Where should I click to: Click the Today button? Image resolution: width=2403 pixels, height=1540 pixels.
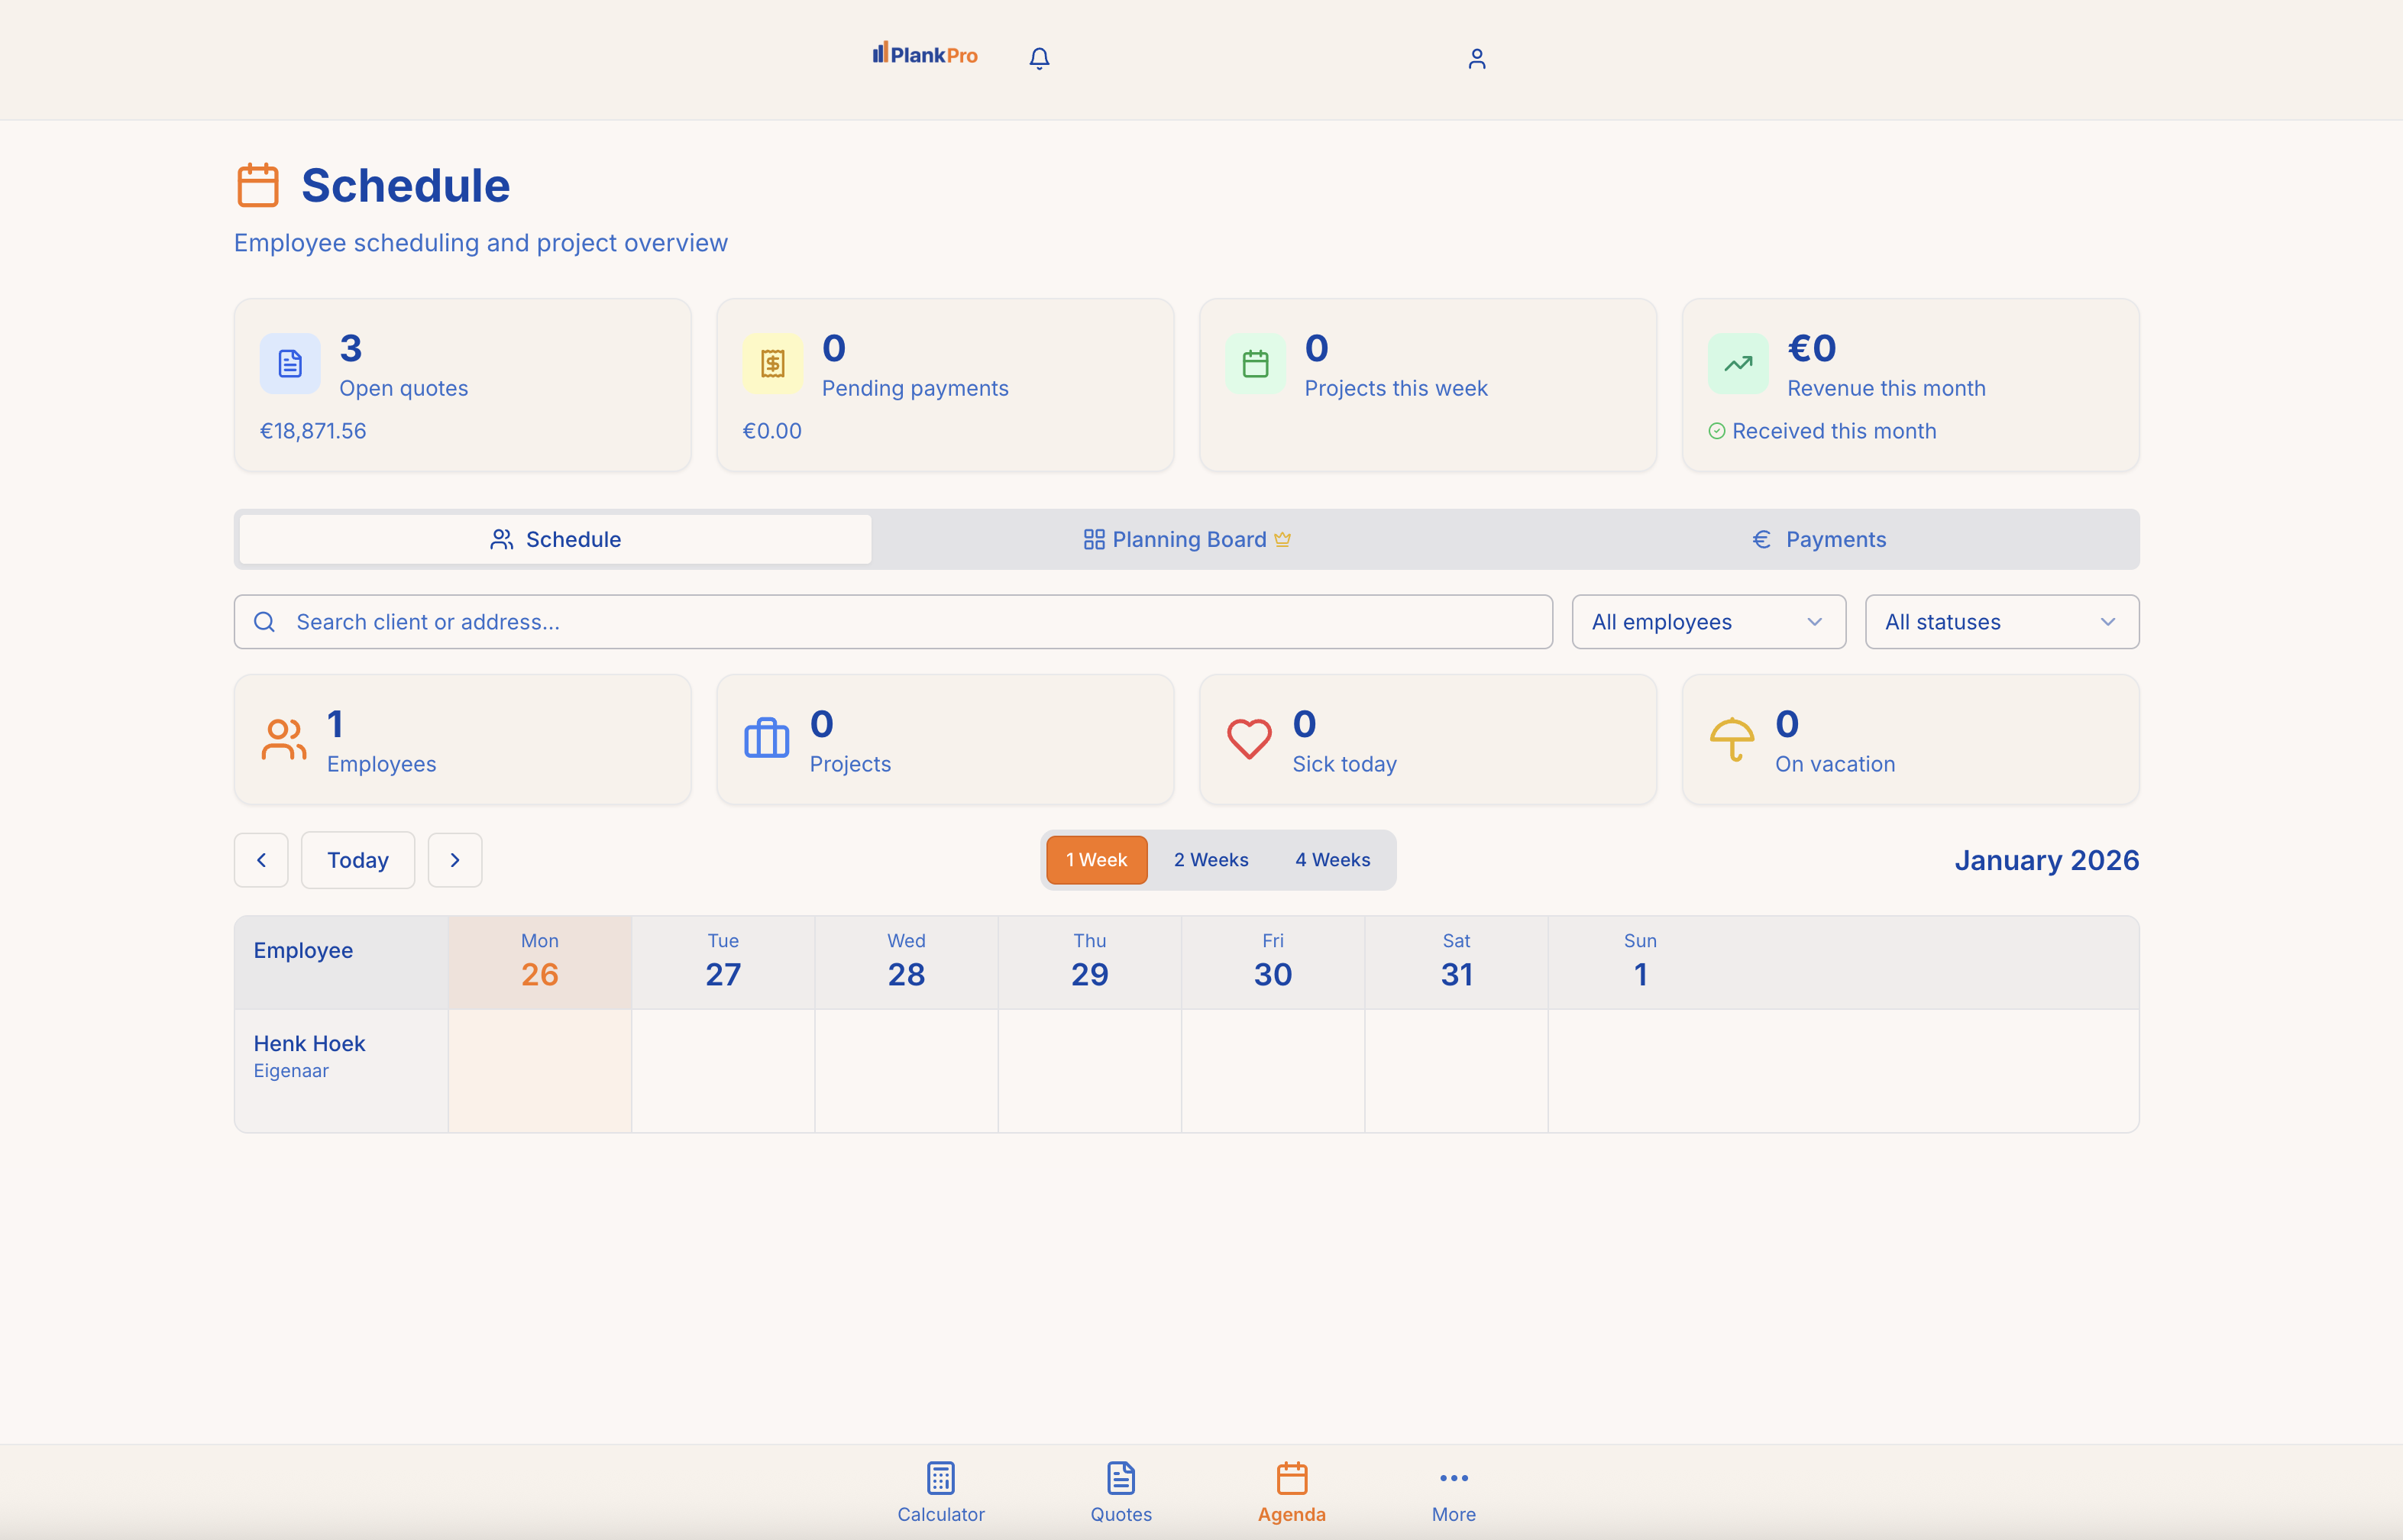(357, 860)
